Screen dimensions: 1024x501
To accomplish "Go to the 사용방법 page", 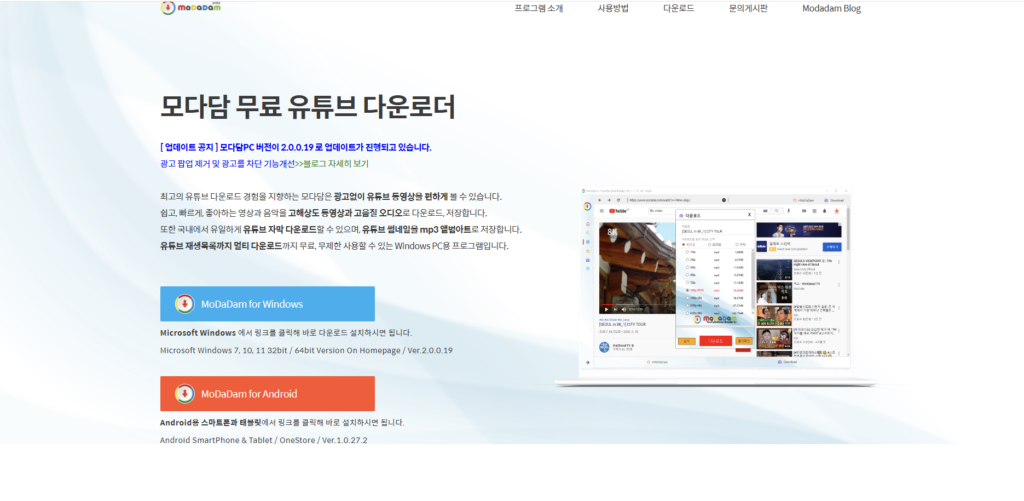I will [x=613, y=8].
